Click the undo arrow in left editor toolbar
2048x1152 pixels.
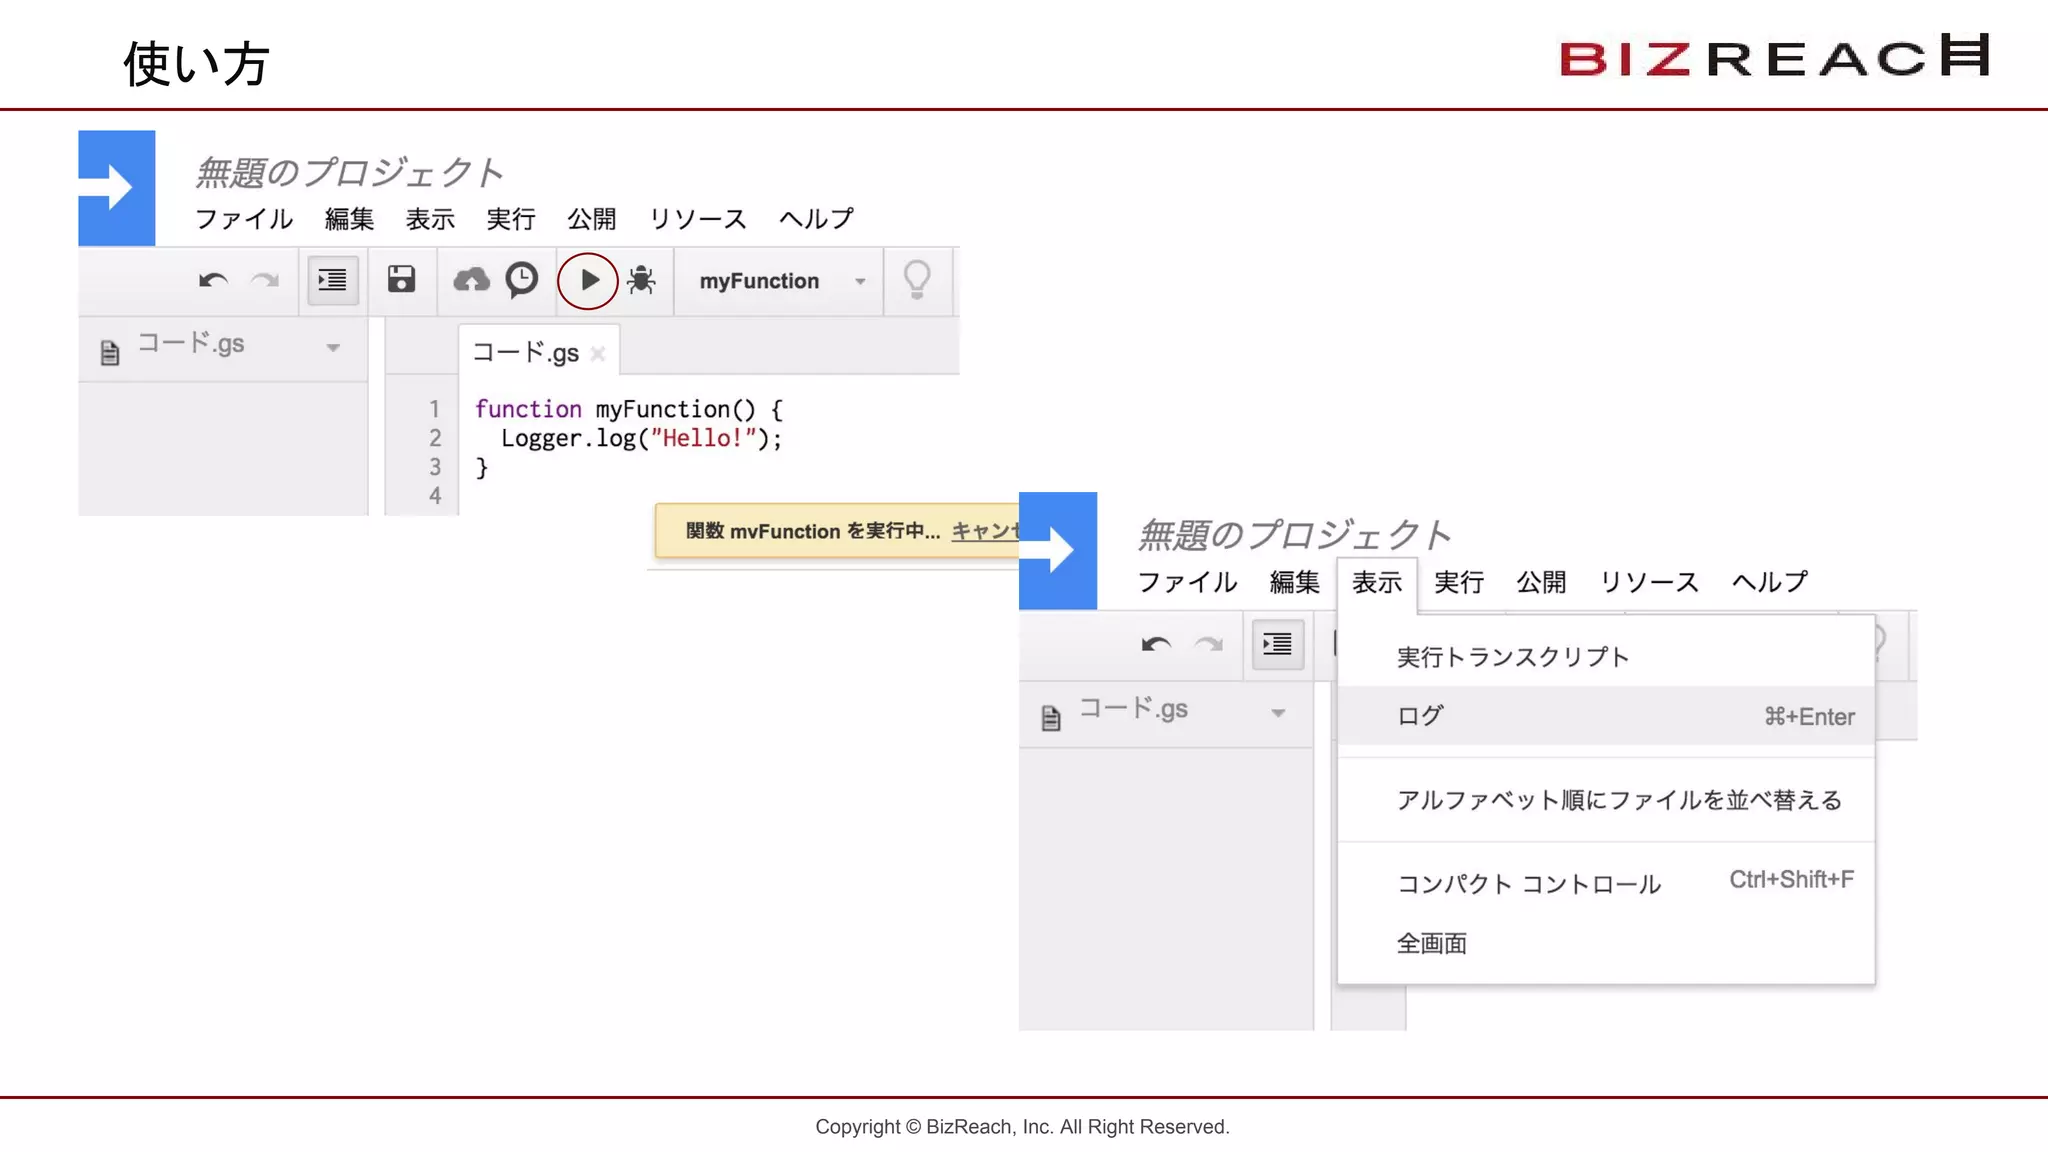pyautogui.click(x=213, y=281)
